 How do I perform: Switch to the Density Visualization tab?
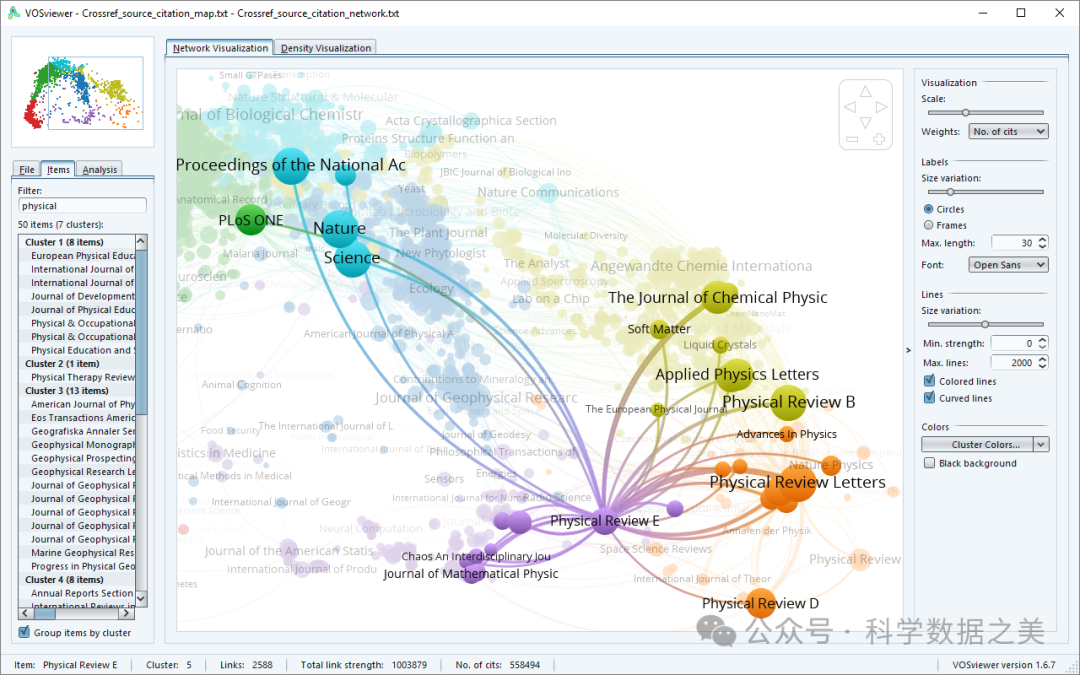pyautogui.click(x=326, y=48)
